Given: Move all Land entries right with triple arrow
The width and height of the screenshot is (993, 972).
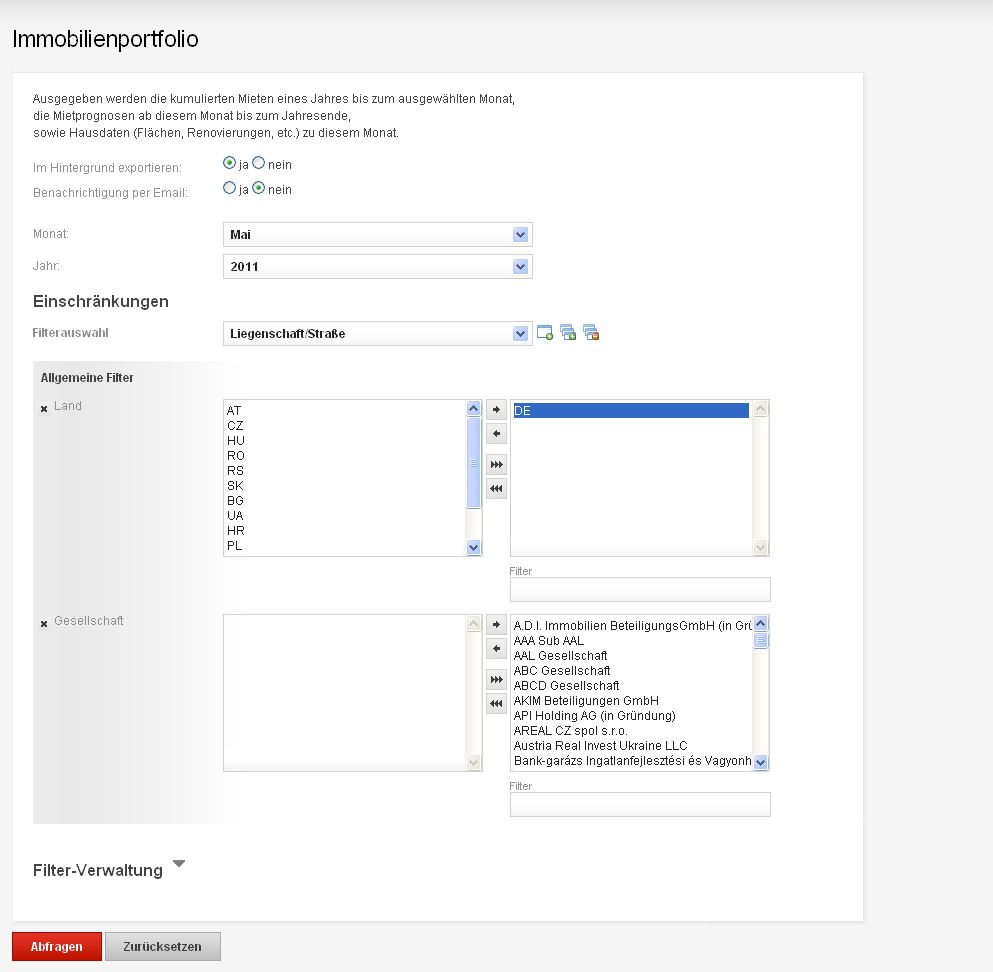Looking at the screenshot, I should (496, 465).
